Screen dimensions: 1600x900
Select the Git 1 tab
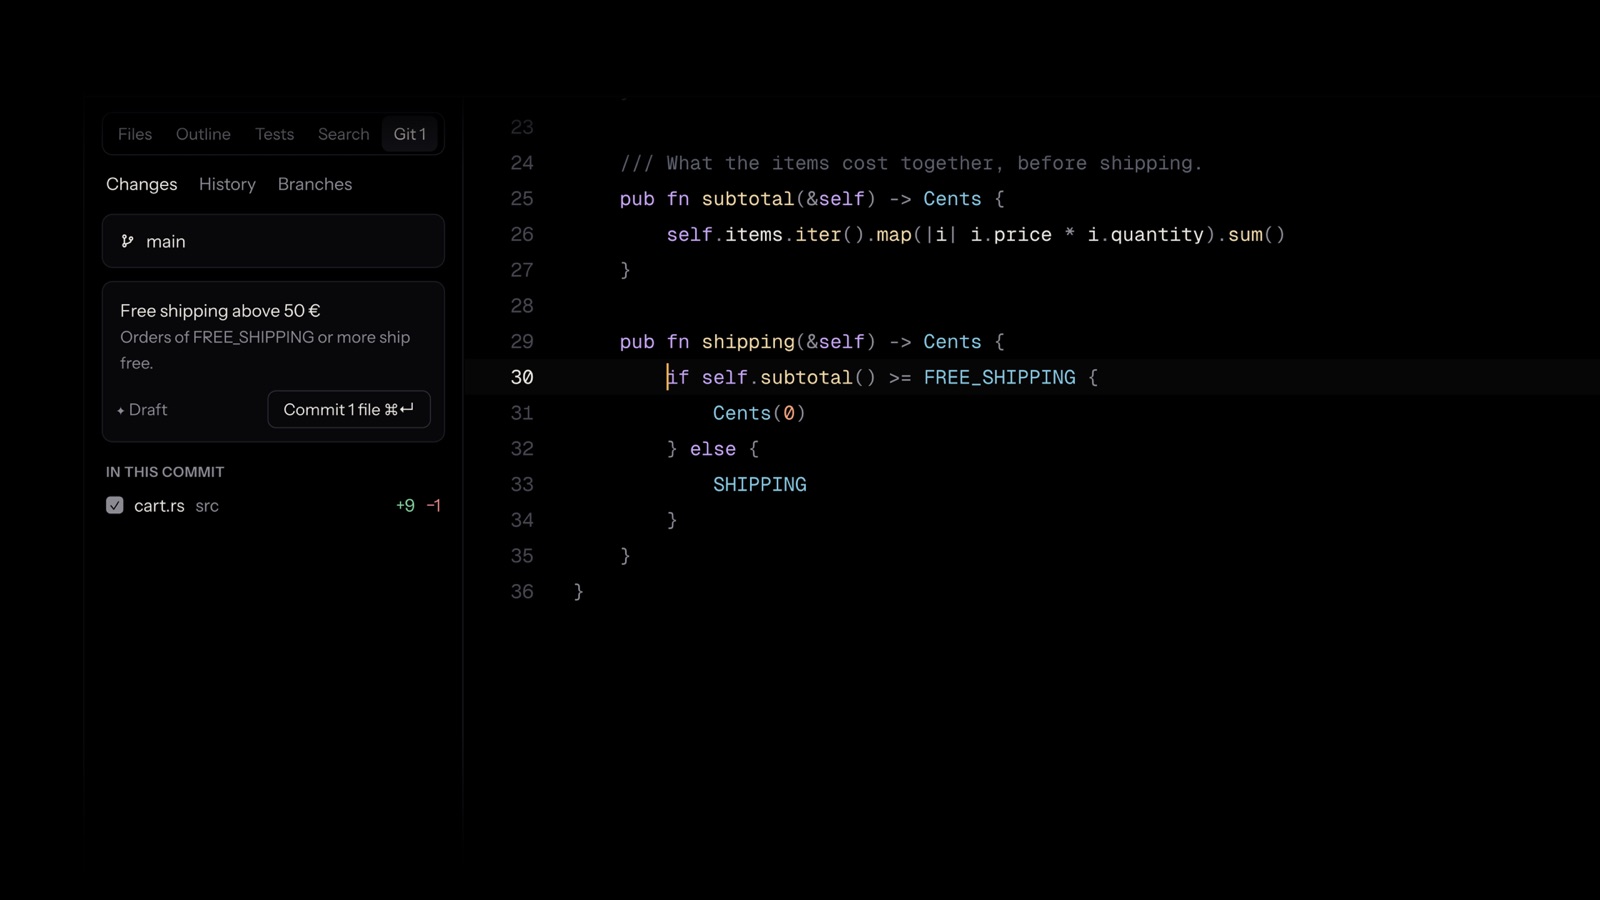pos(410,134)
